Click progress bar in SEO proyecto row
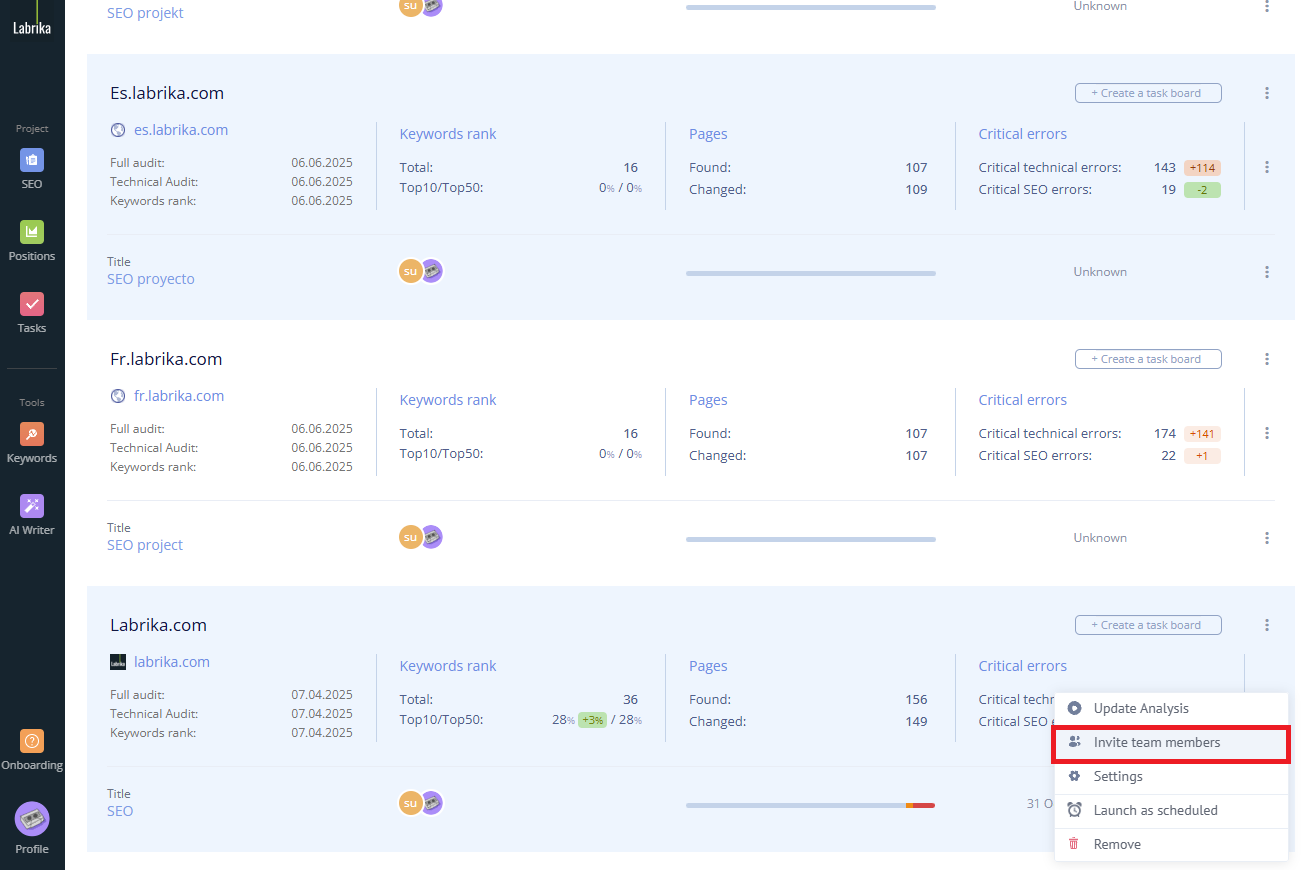Image resolution: width=1314 pixels, height=870 pixels. point(811,273)
